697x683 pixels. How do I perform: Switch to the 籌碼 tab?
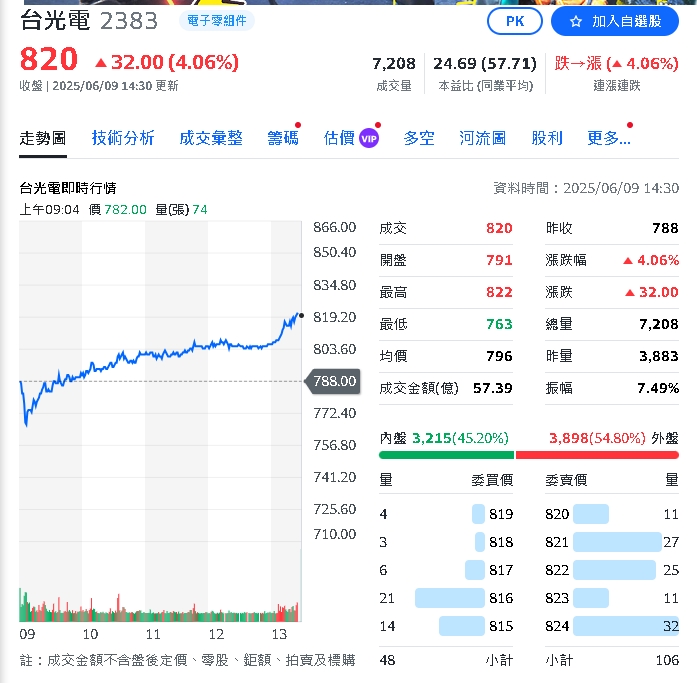283,138
